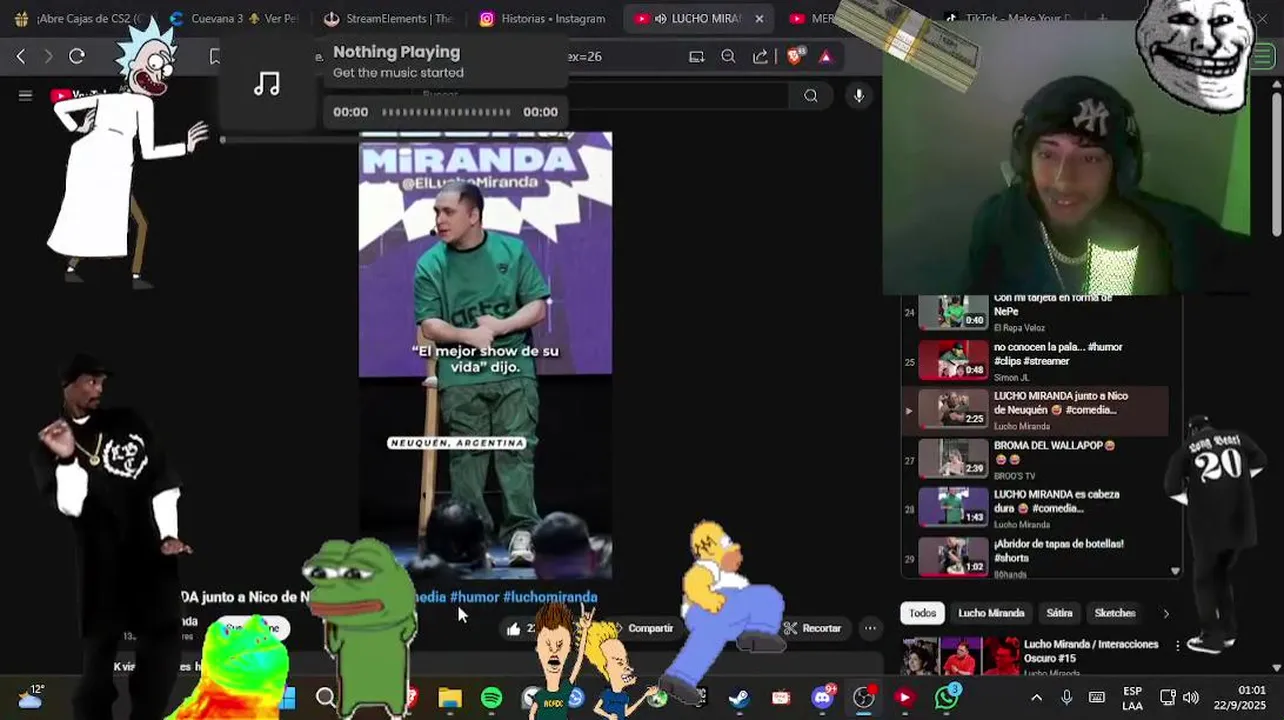Start voice search with the microphone icon
The image size is (1284, 720).
tap(858, 96)
